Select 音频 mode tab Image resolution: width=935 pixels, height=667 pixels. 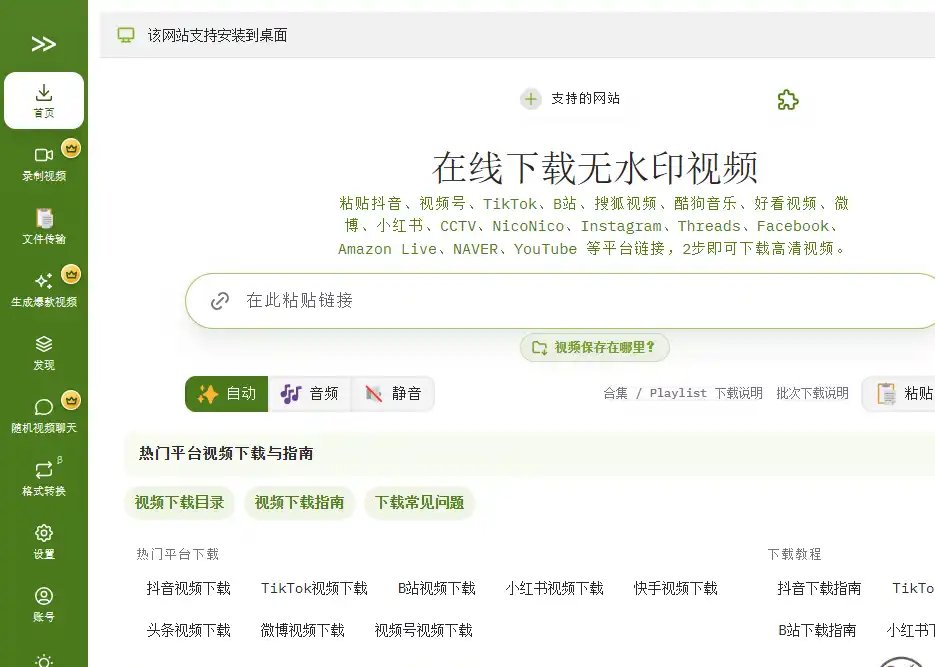[309, 393]
